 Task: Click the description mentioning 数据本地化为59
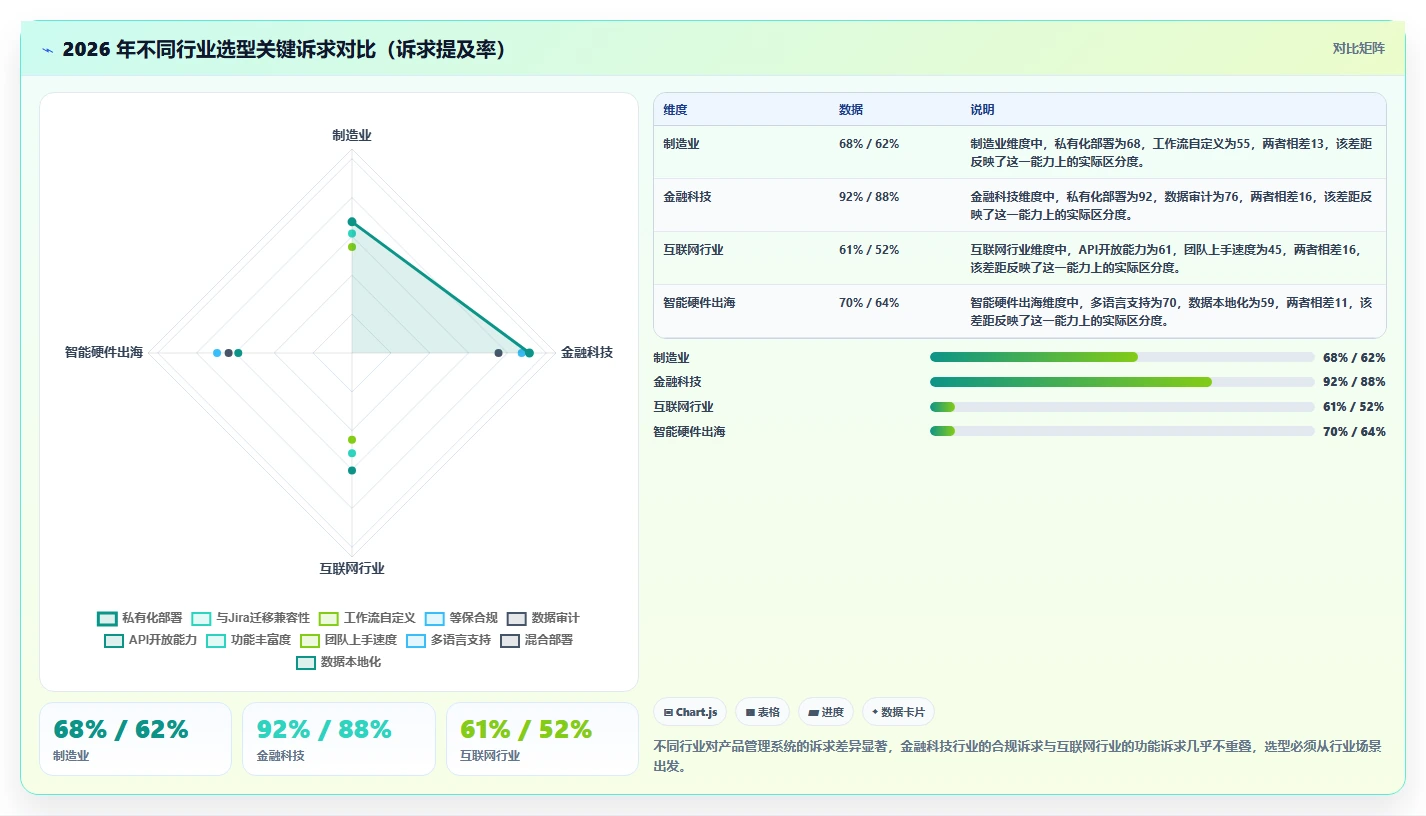tap(1172, 311)
